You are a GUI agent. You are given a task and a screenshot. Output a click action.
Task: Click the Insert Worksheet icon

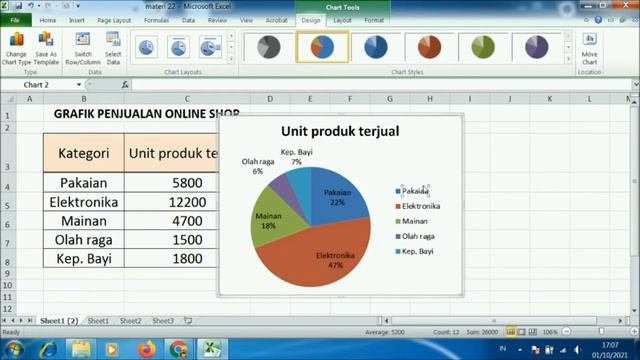tap(188, 321)
